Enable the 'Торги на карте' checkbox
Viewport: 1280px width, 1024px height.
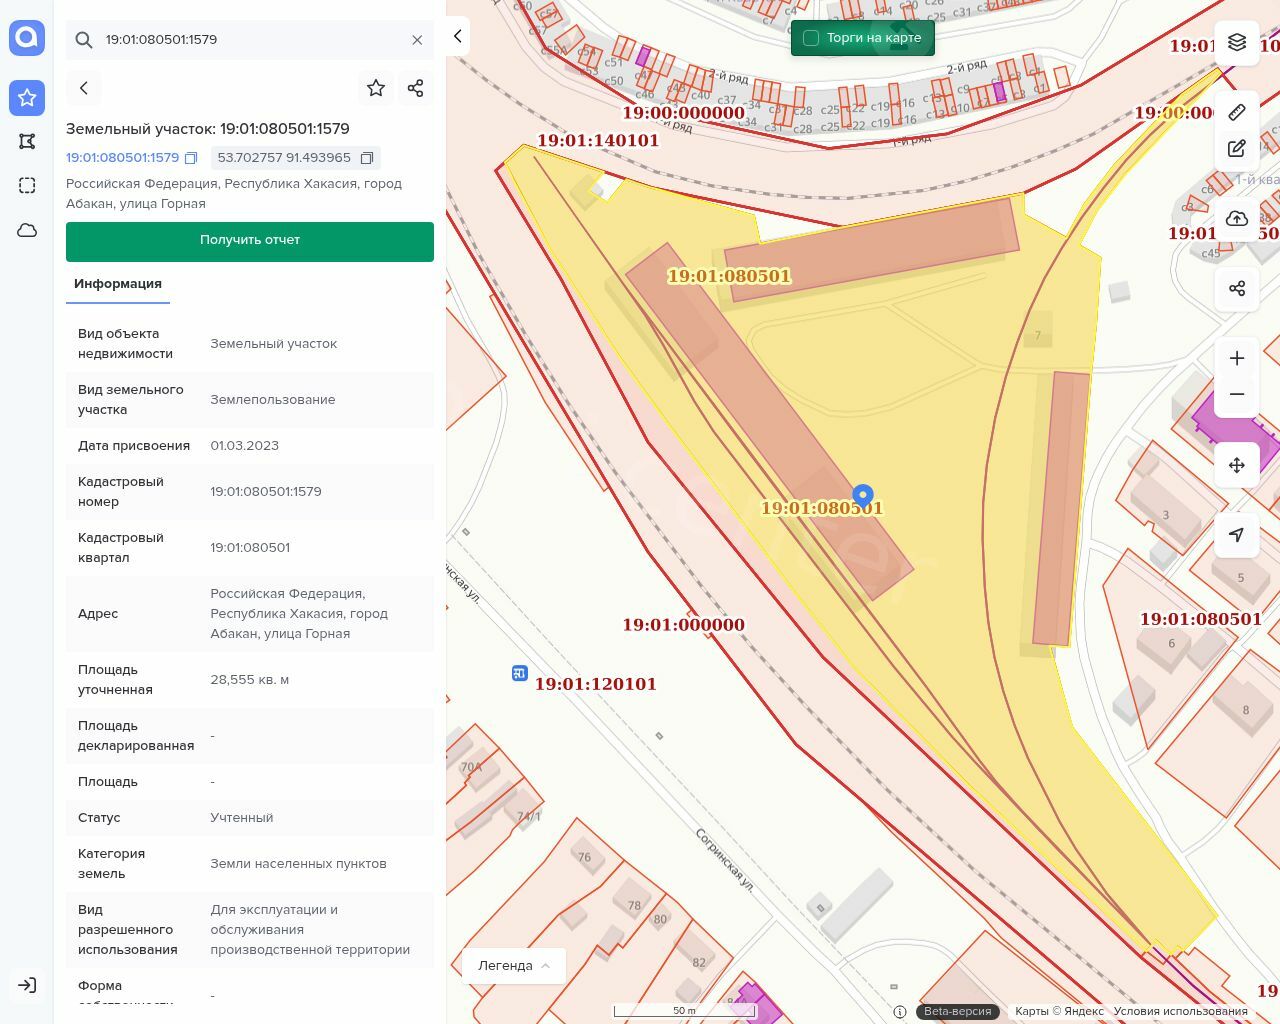tap(811, 38)
